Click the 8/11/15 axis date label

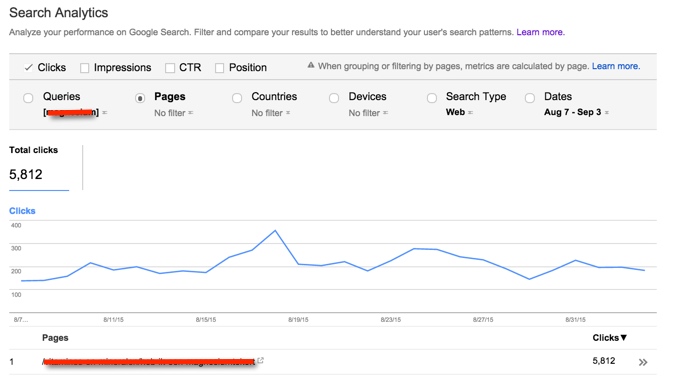pos(113,320)
